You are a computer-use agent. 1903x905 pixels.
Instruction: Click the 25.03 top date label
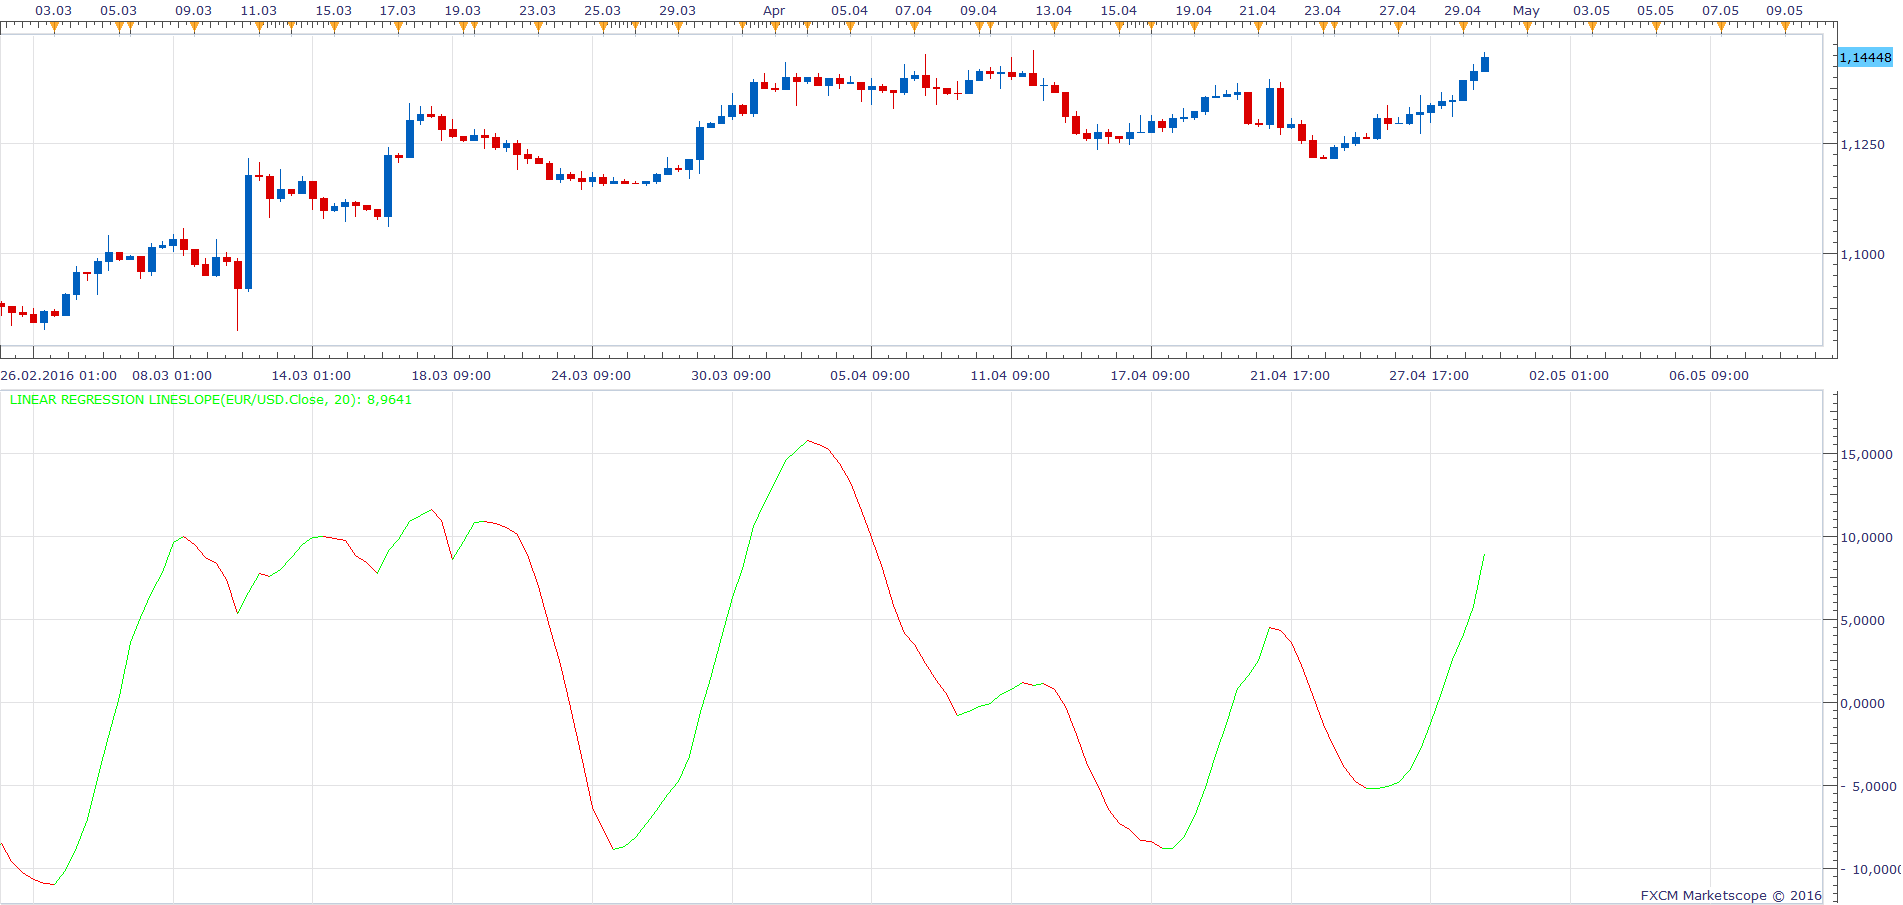click(x=603, y=10)
